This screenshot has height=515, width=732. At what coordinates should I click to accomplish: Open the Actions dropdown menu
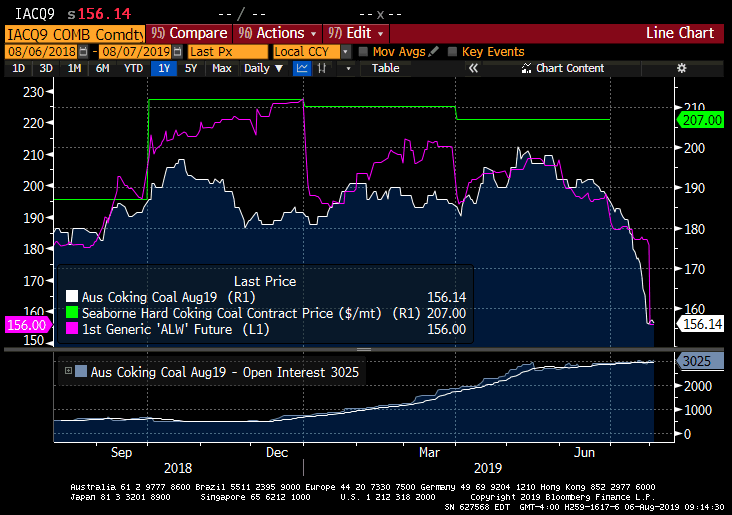[279, 33]
